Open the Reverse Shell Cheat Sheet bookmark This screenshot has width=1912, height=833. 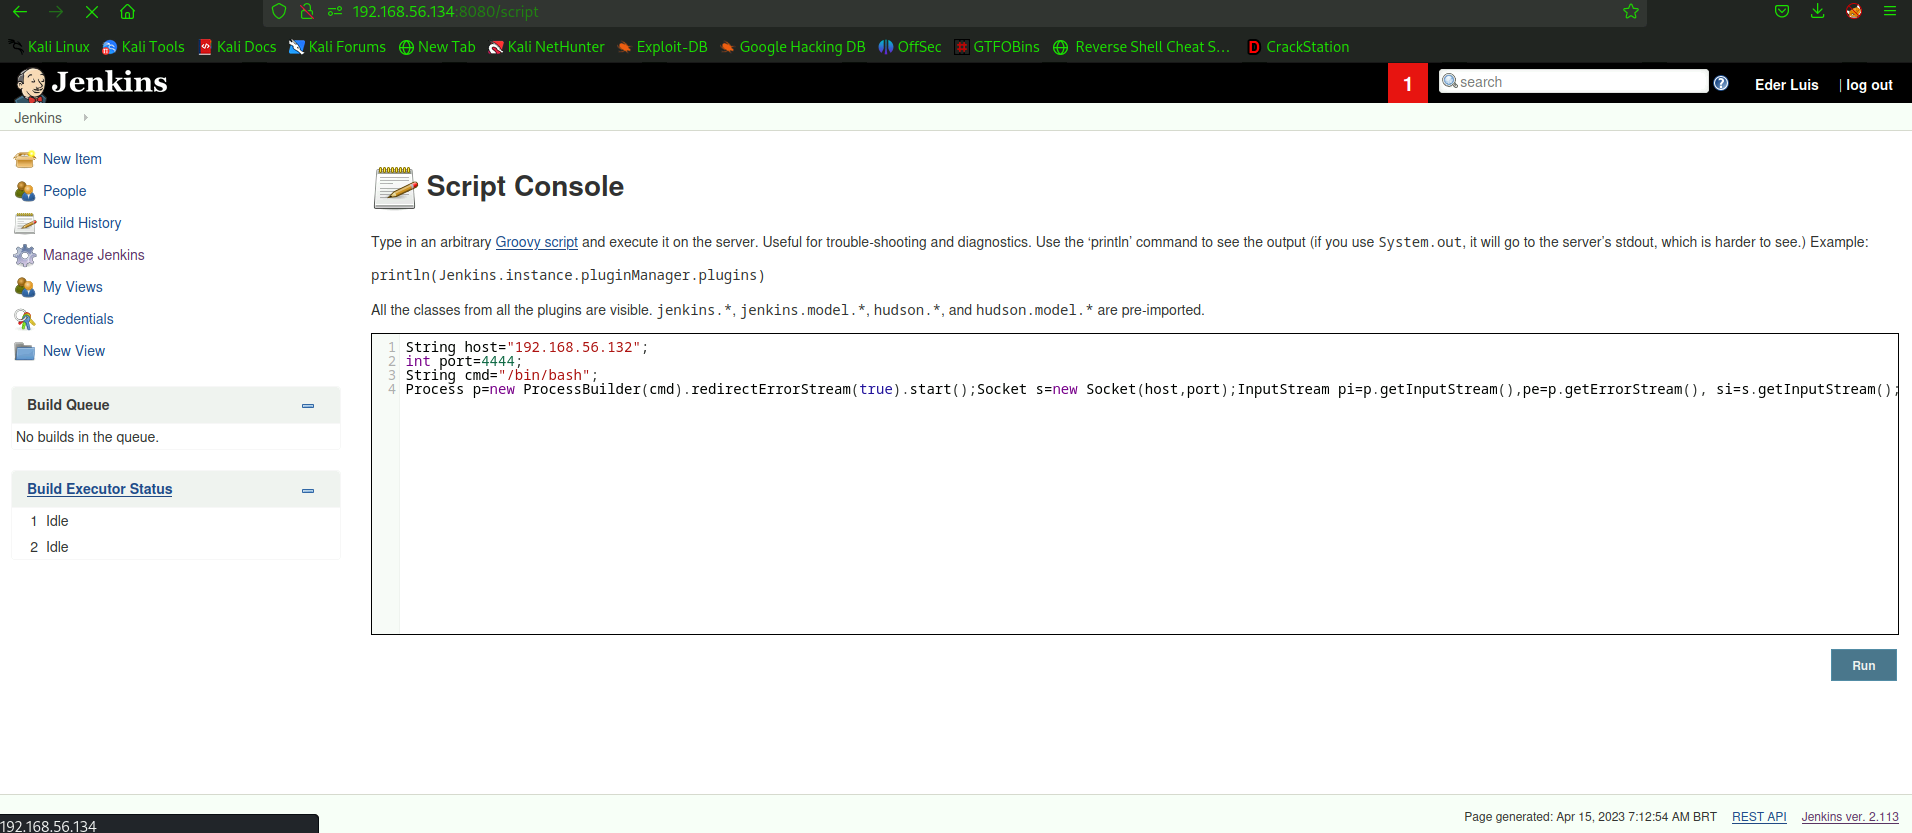[1142, 47]
